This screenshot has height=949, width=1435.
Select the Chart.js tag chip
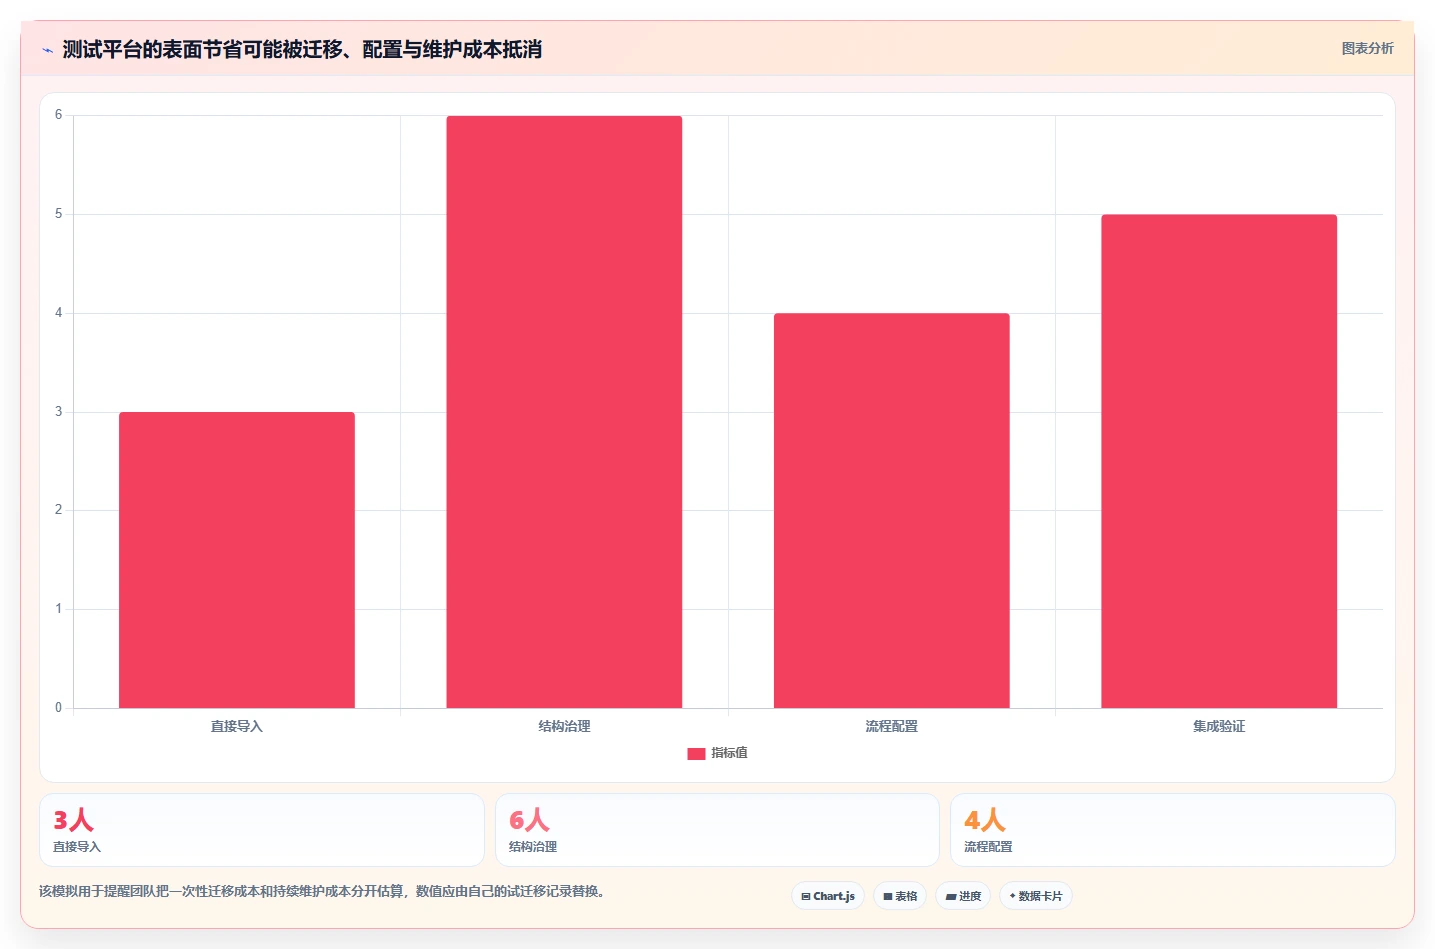[828, 896]
